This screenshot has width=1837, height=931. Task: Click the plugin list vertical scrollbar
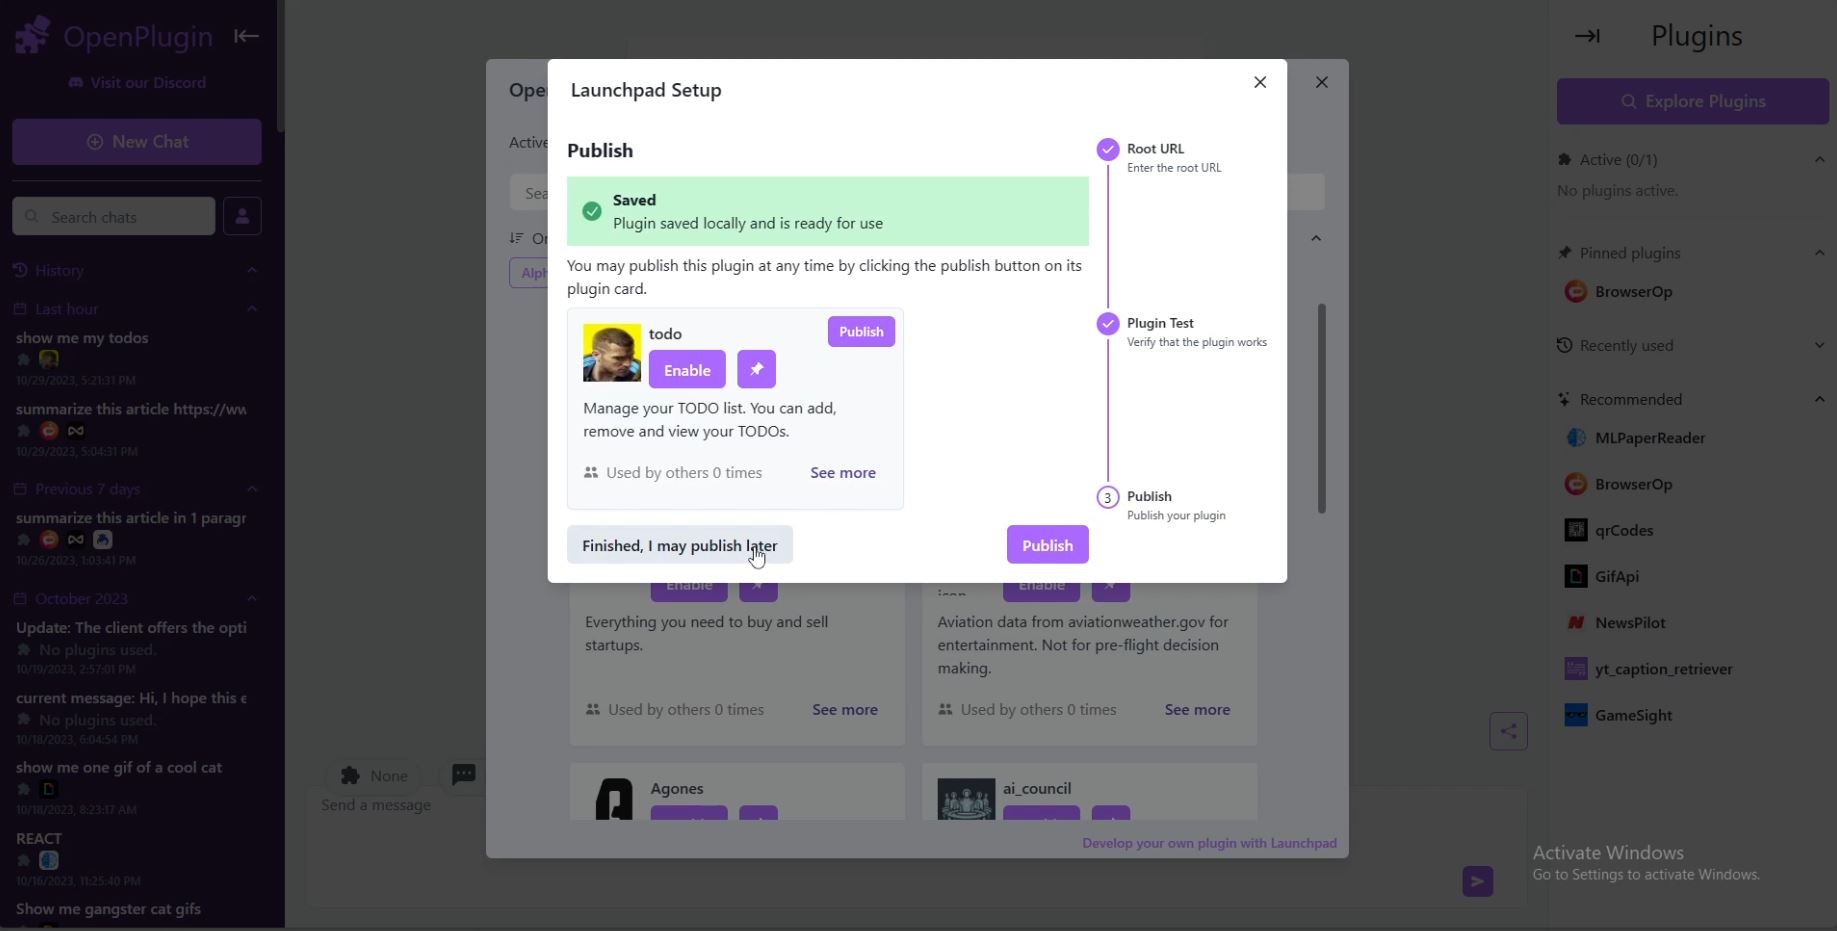point(1321,408)
